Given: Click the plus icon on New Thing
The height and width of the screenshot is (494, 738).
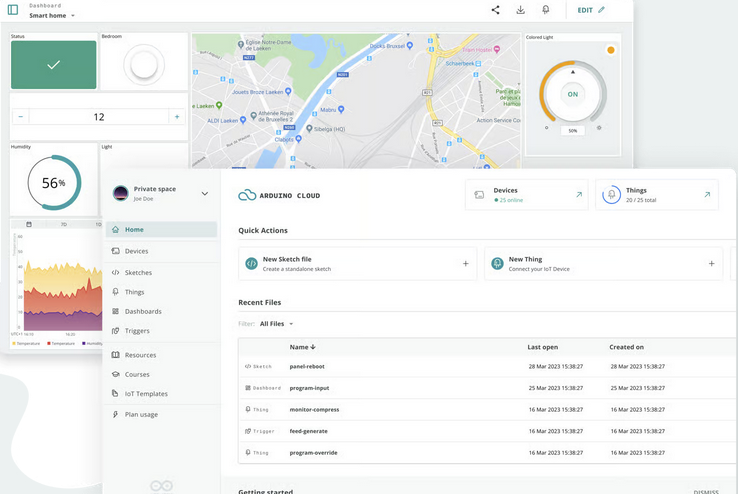Looking at the screenshot, I should click(711, 264).
